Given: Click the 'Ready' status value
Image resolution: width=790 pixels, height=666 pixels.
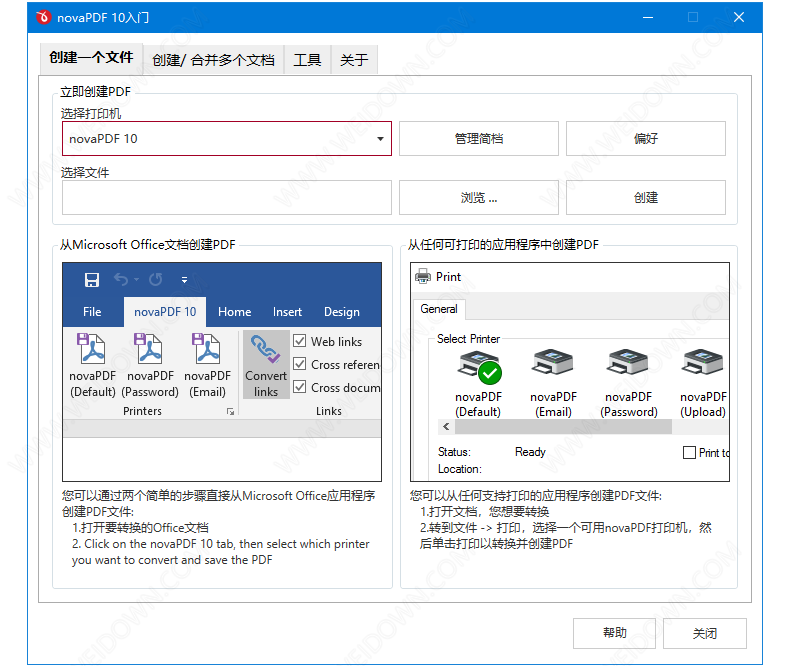Looking at the screenshot, I should [530, 452].
